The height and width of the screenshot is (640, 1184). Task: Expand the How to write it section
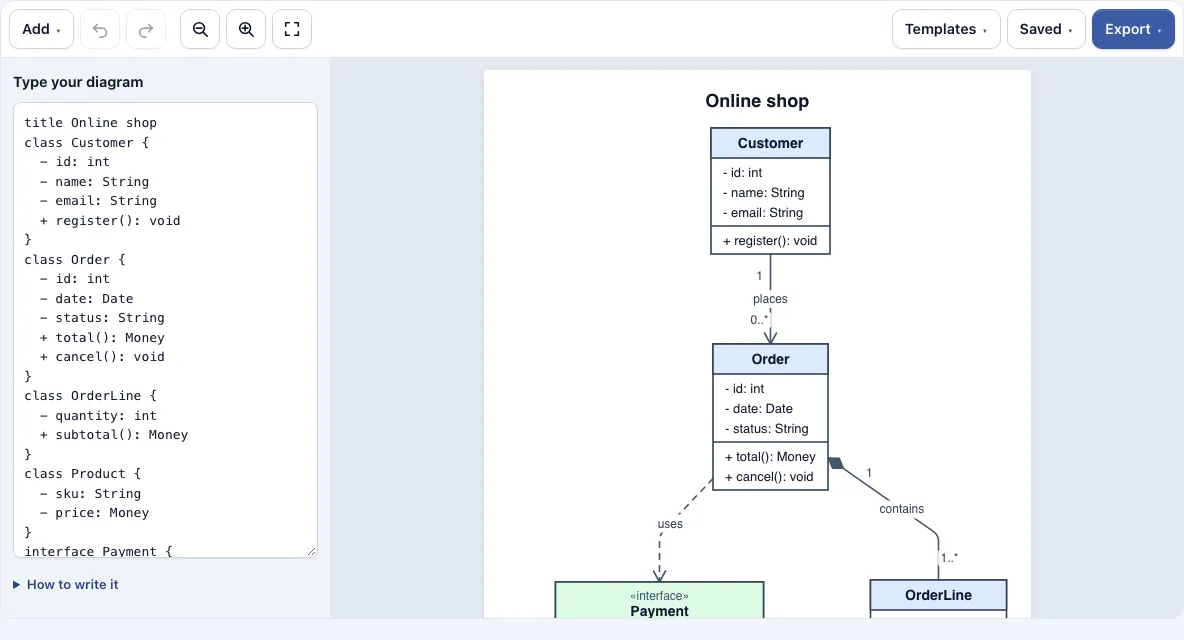pos(66,585)
